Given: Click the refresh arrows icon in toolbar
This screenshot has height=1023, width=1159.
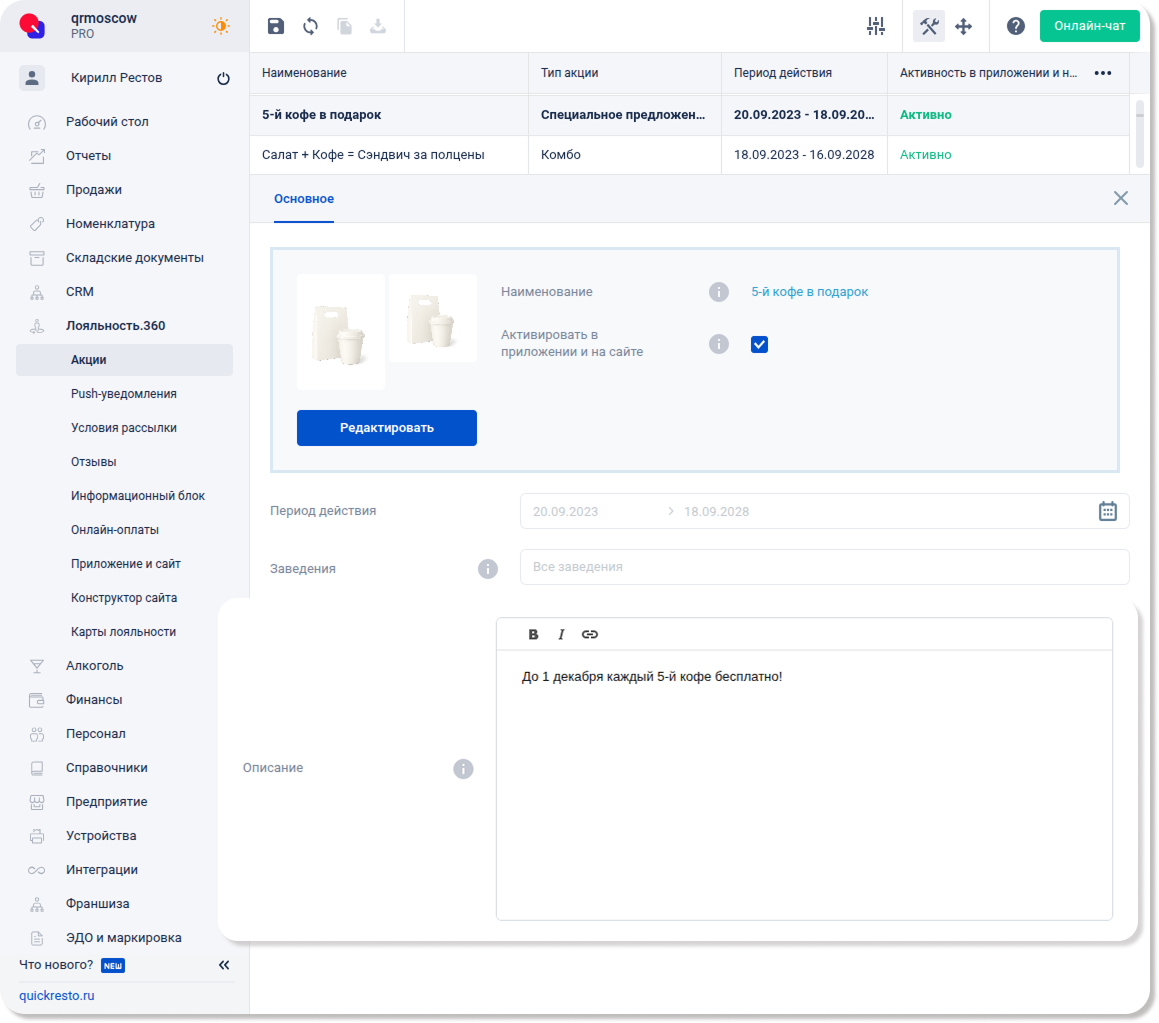Looking at the screenshot, I should (310, 27).
